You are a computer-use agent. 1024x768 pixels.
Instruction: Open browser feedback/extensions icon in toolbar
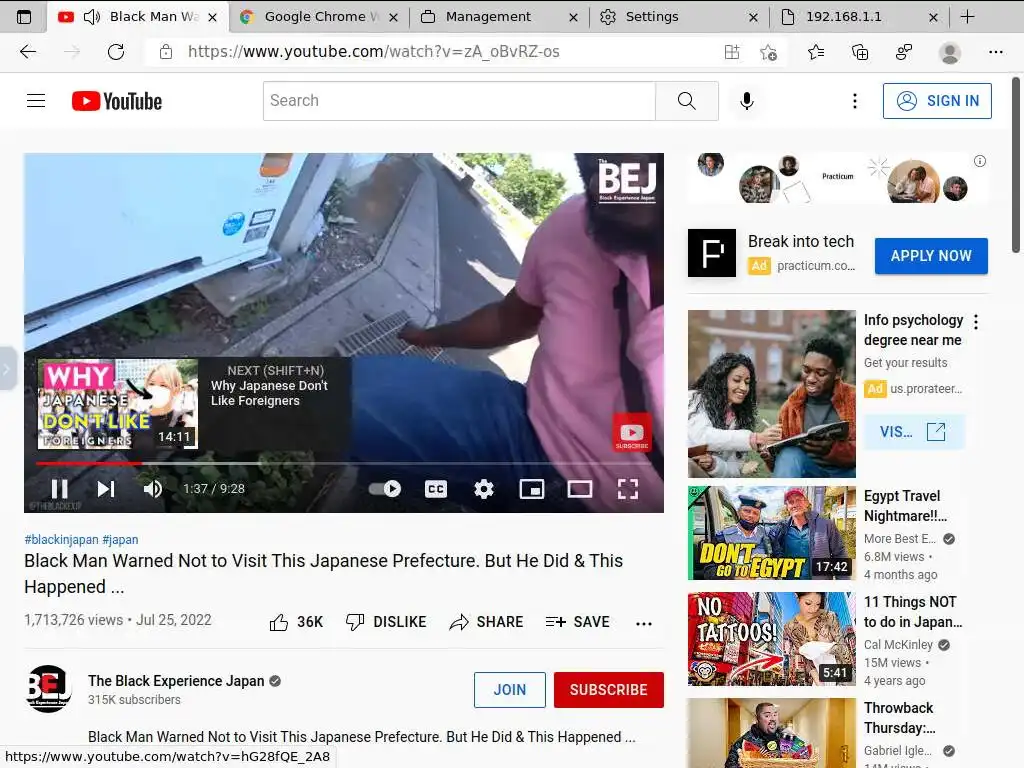click(904, 52)
